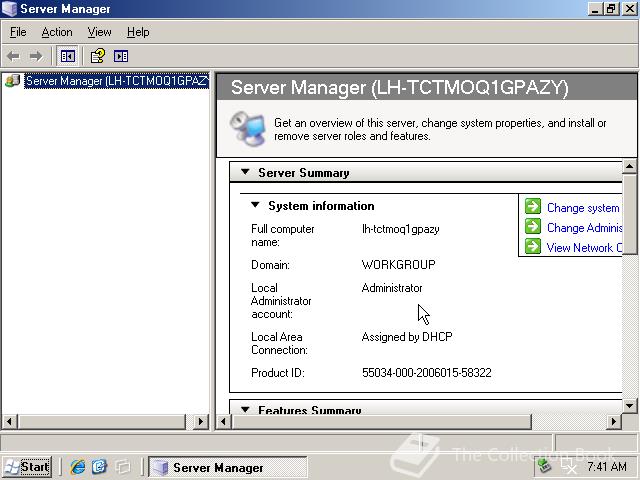
Task: Click Show Desktop quick launch icon
Action: pyautogui.click(x=122, y=466)
